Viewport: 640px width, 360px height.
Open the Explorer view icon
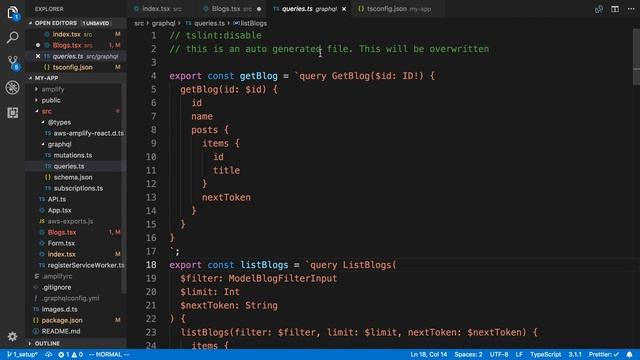(13, 13)
